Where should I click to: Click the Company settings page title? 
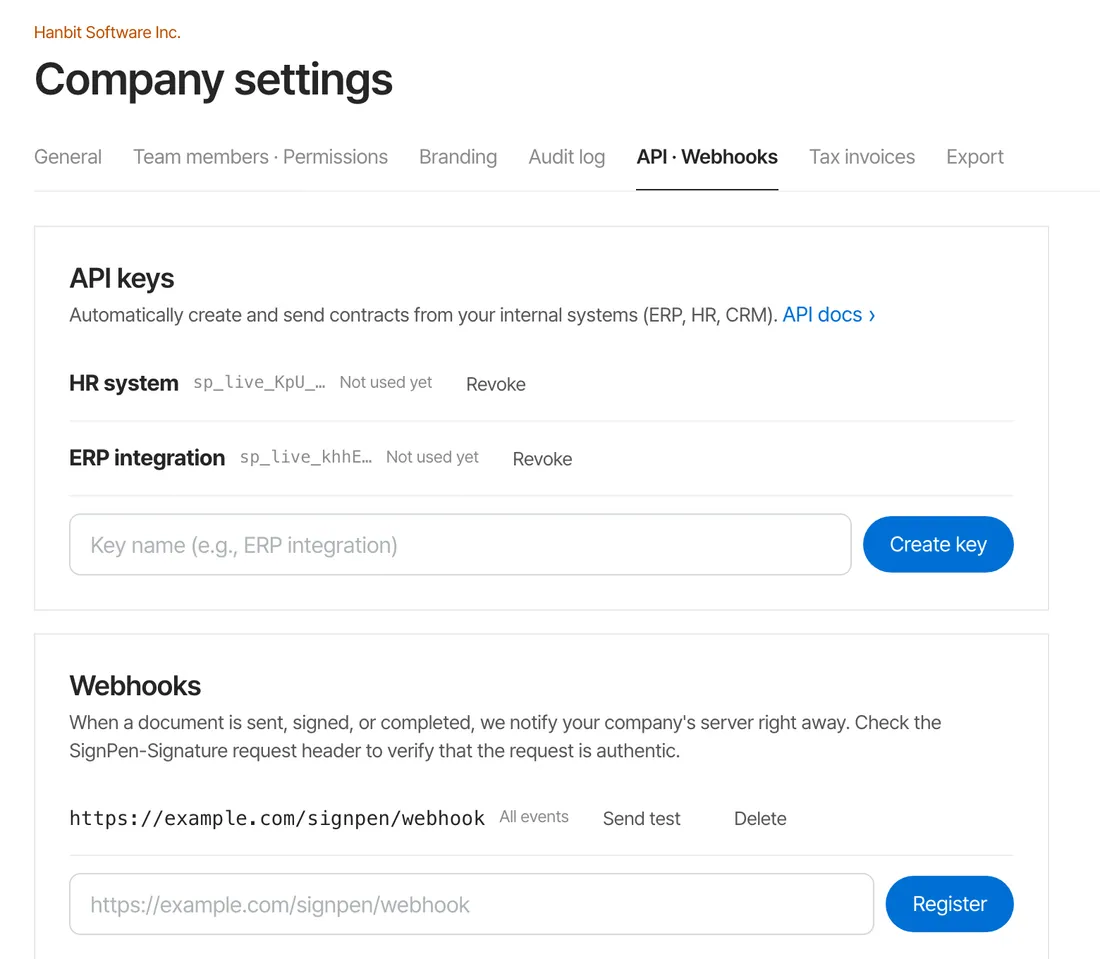tap(213, 79)
